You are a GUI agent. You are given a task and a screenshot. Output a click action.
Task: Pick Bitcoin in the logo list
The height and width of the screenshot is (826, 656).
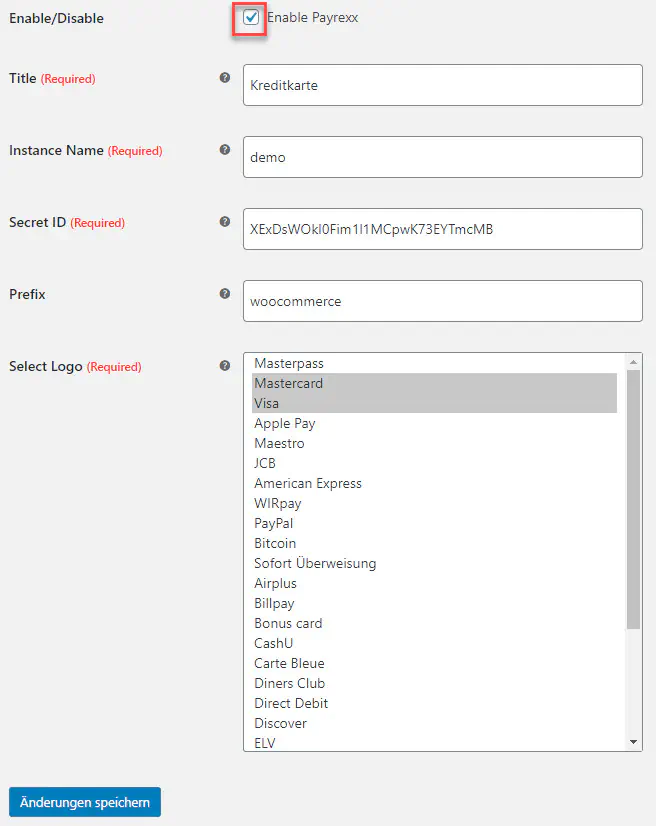pos(275,543)
